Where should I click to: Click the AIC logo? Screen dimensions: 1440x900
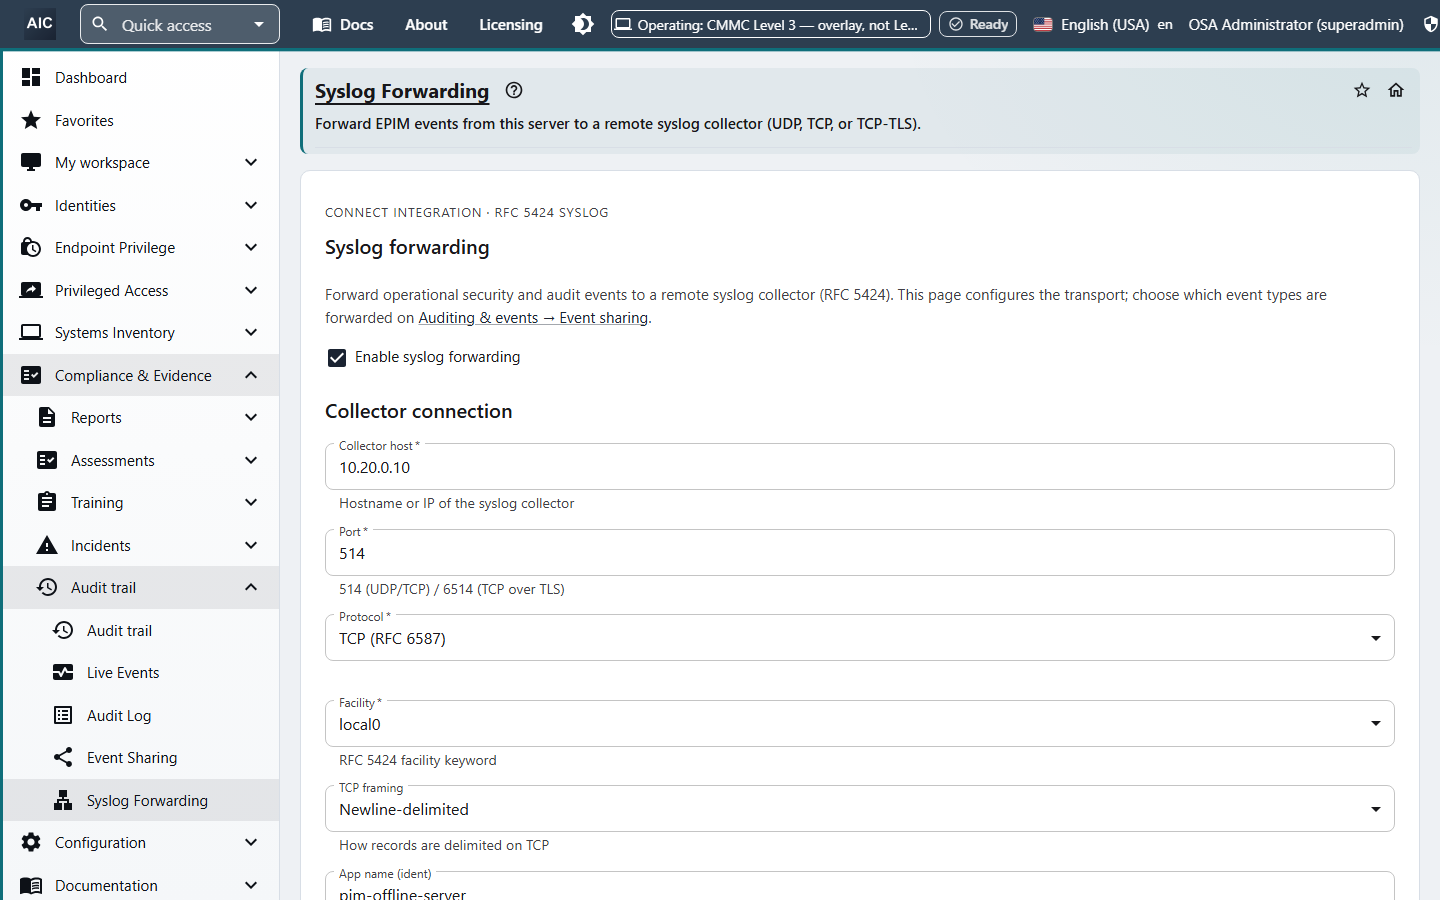(x=40, y=24)
